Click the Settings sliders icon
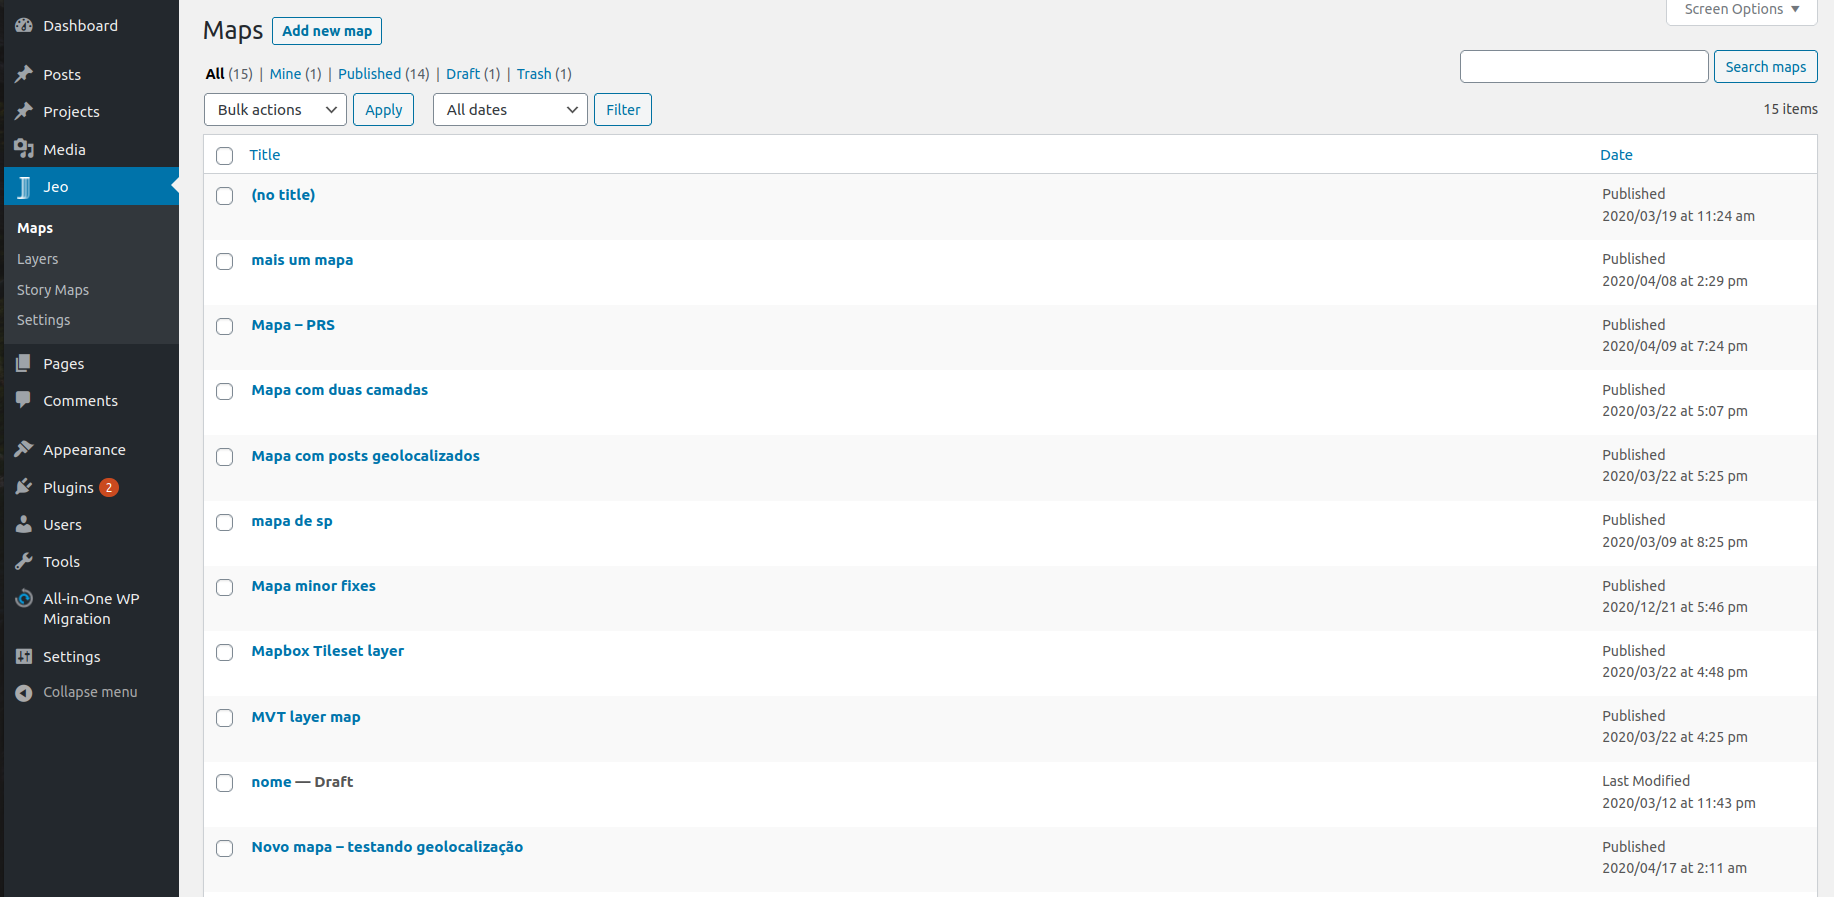The height and width of the screenshot is (897, 1834). (24, 656)
